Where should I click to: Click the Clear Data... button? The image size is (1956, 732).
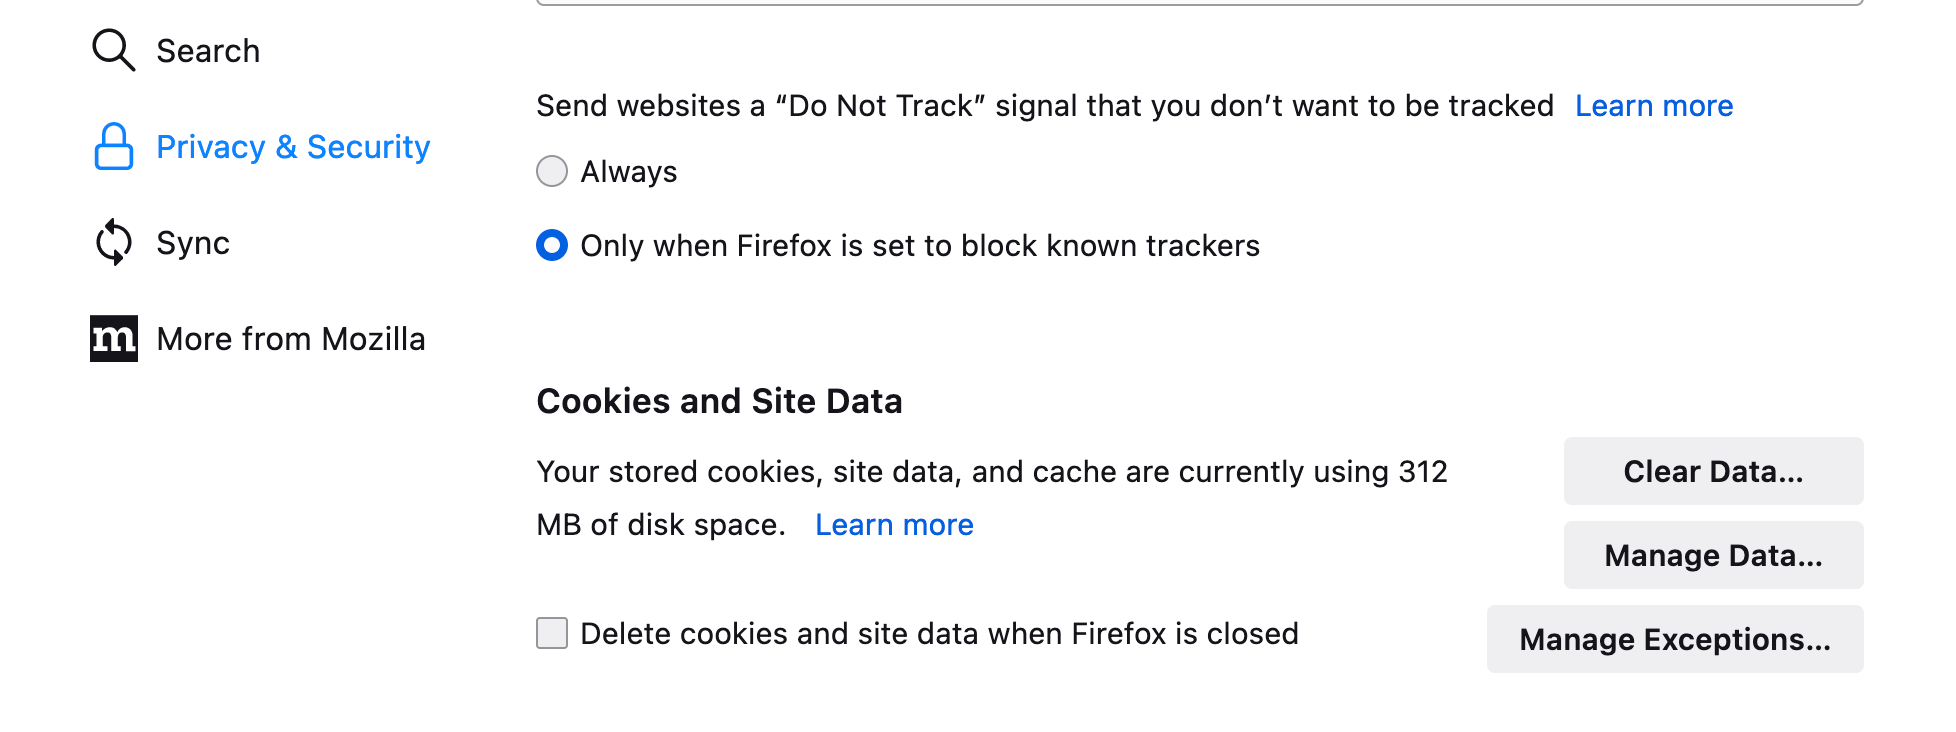coord(1713,471)
